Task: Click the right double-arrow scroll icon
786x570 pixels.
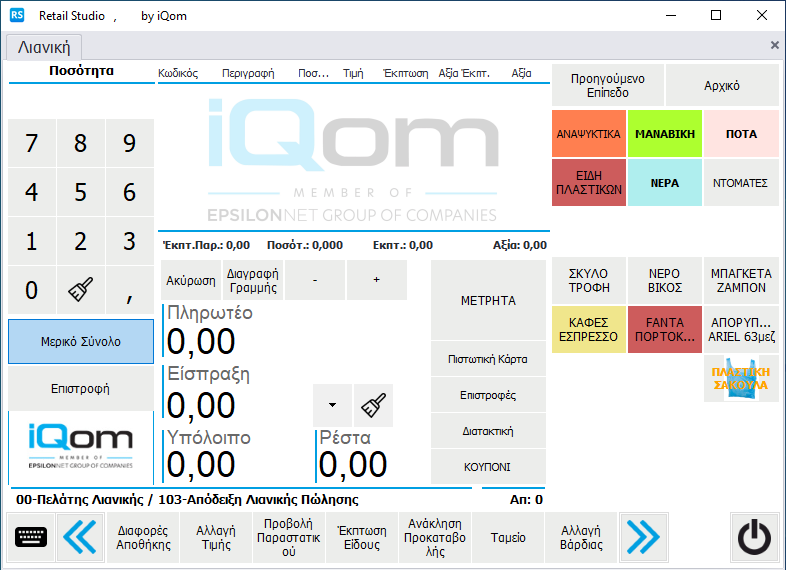Action: [642, 538]
